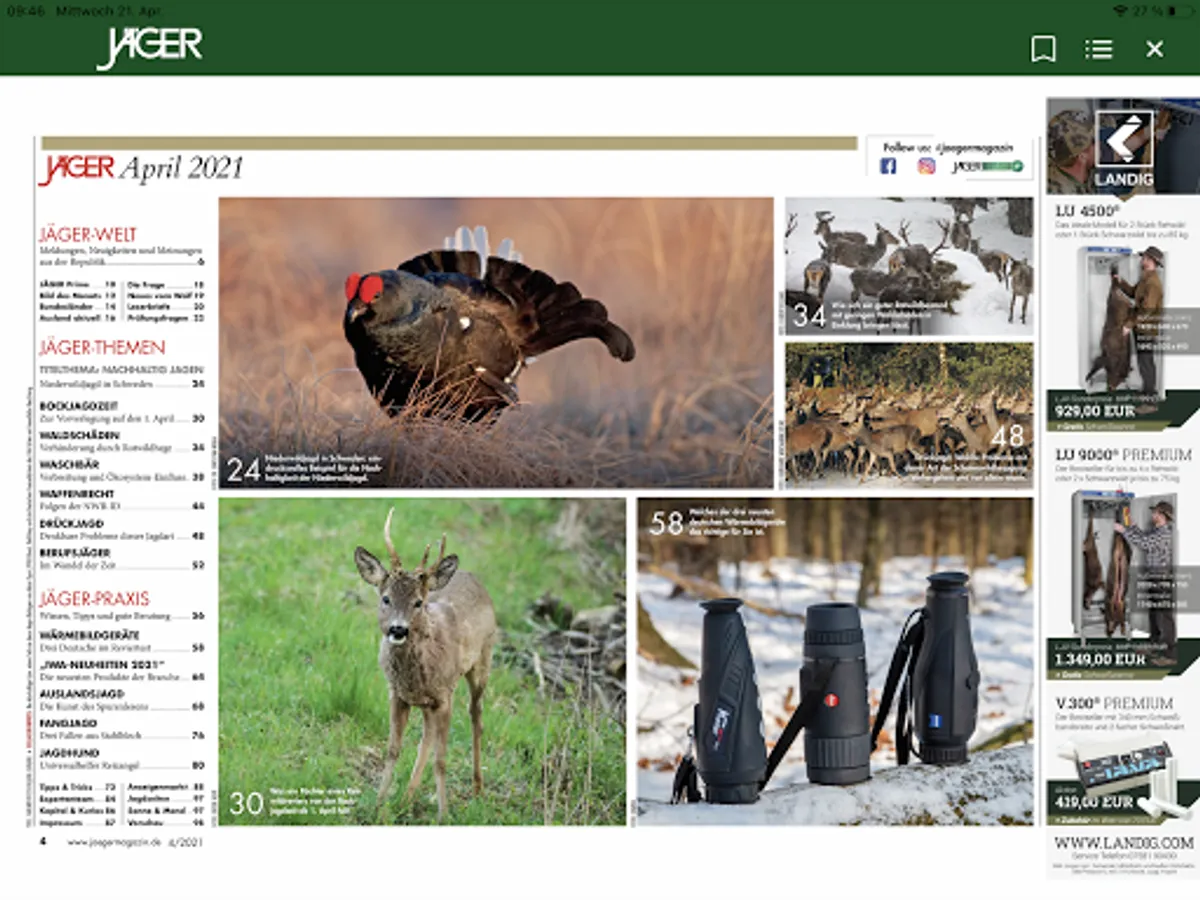
Task: Select the JÄGER-THEMEN section heading
Action: point(102,348)
